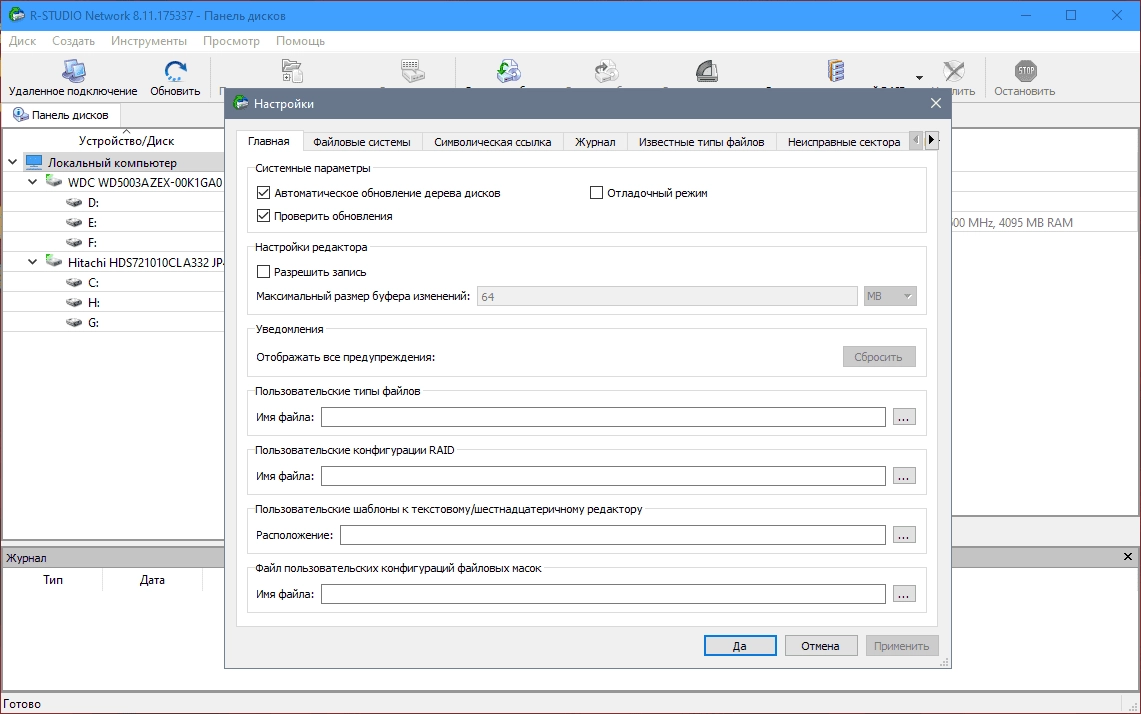
Task: Click the buffer size field showing 64
Action: [x=667, y=296]
